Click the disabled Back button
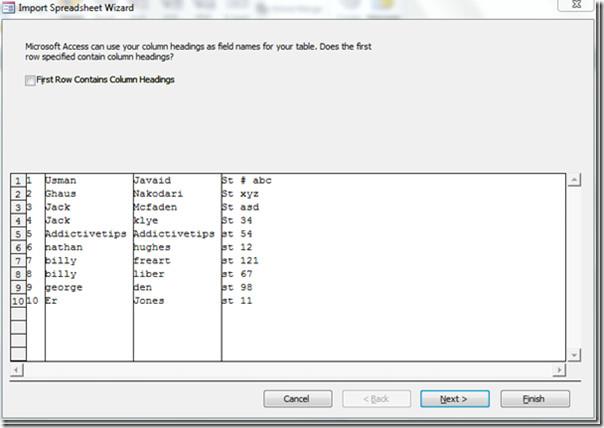Image resolution: width=604 pixels, height=428 pixels. (376, 399)
